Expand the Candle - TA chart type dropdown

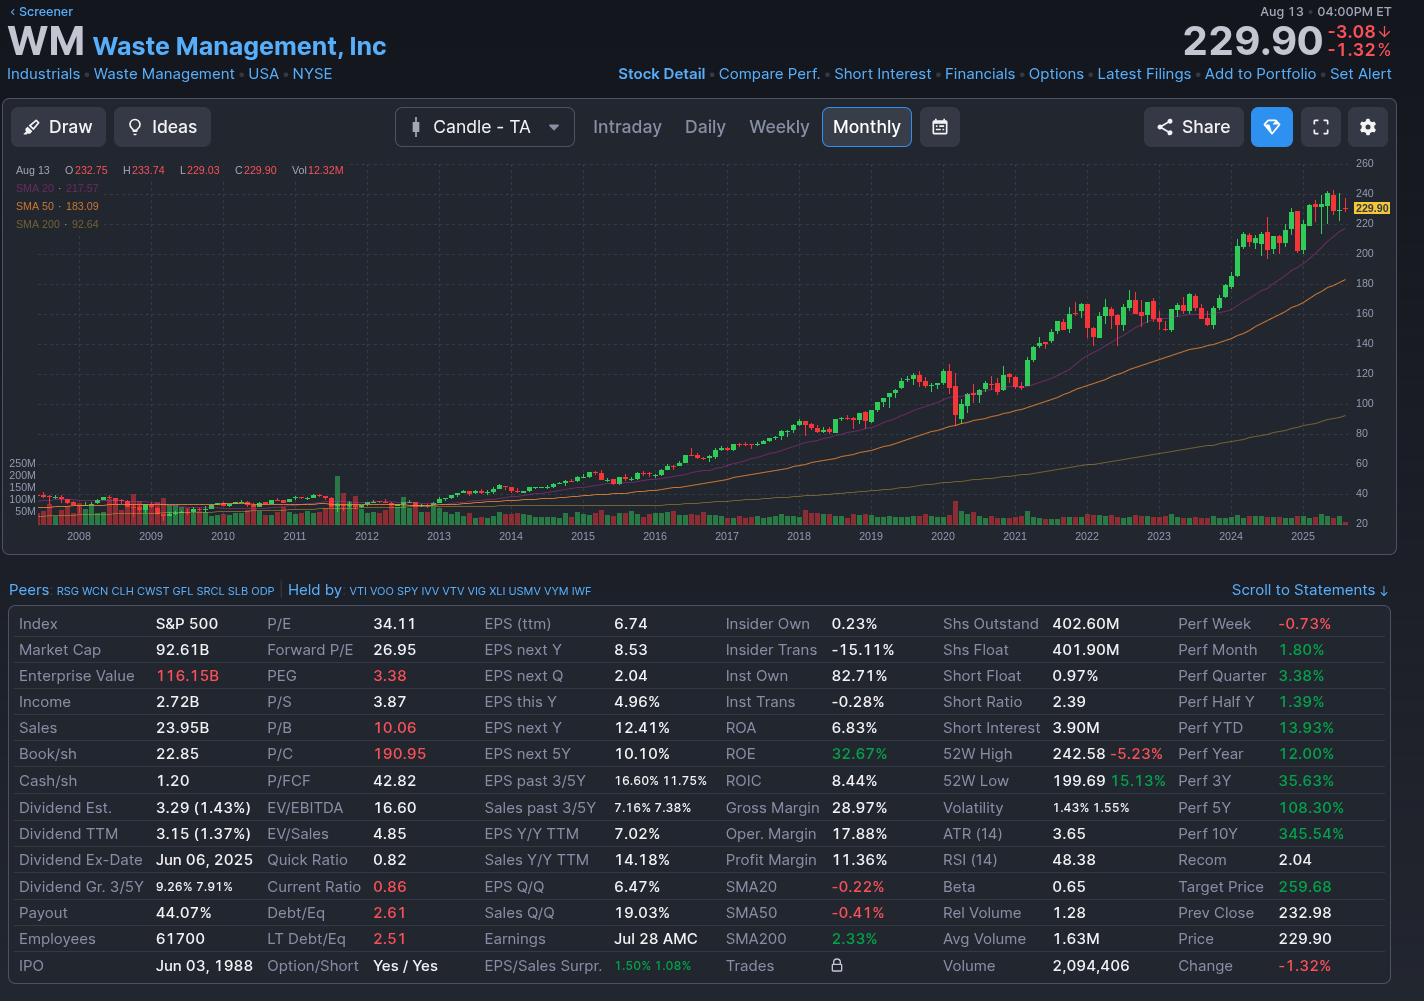[x=485, y=127]
